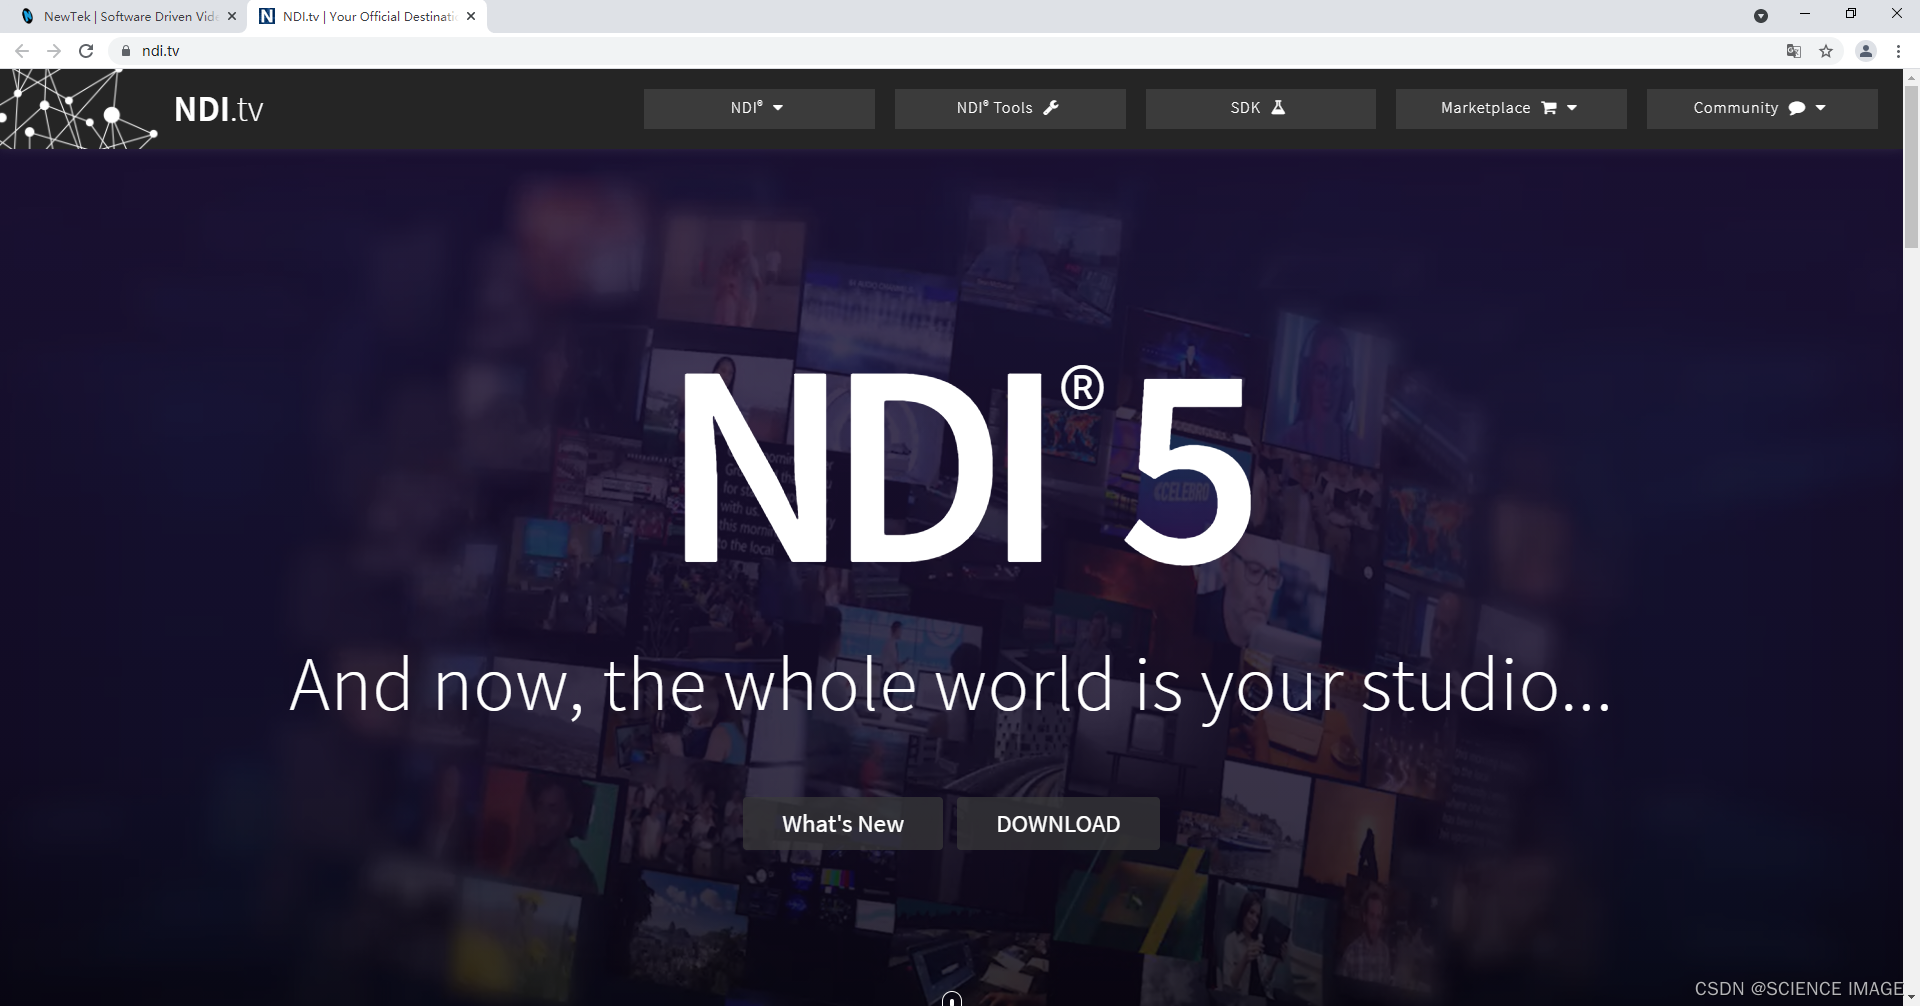
Task: Bookmark this page with the star
Action: pos(1826,51)
